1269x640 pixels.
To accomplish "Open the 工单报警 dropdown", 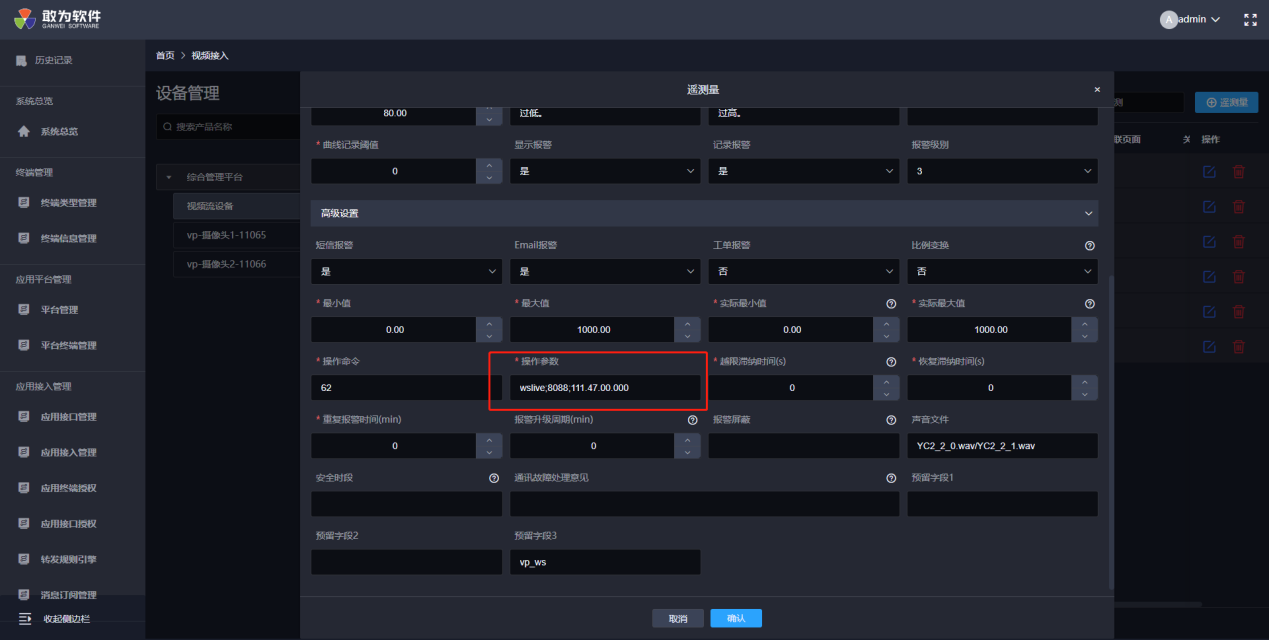I will pos(803,271).
